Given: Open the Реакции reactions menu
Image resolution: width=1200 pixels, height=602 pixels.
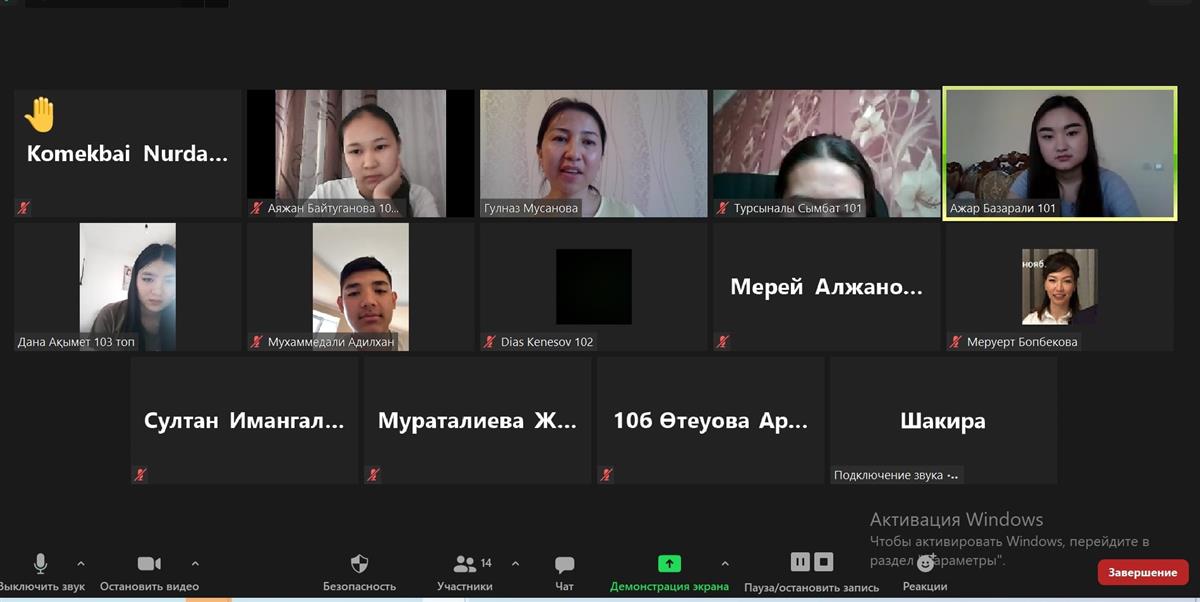Looking at the screenshot, I should (x=925, y=565).
